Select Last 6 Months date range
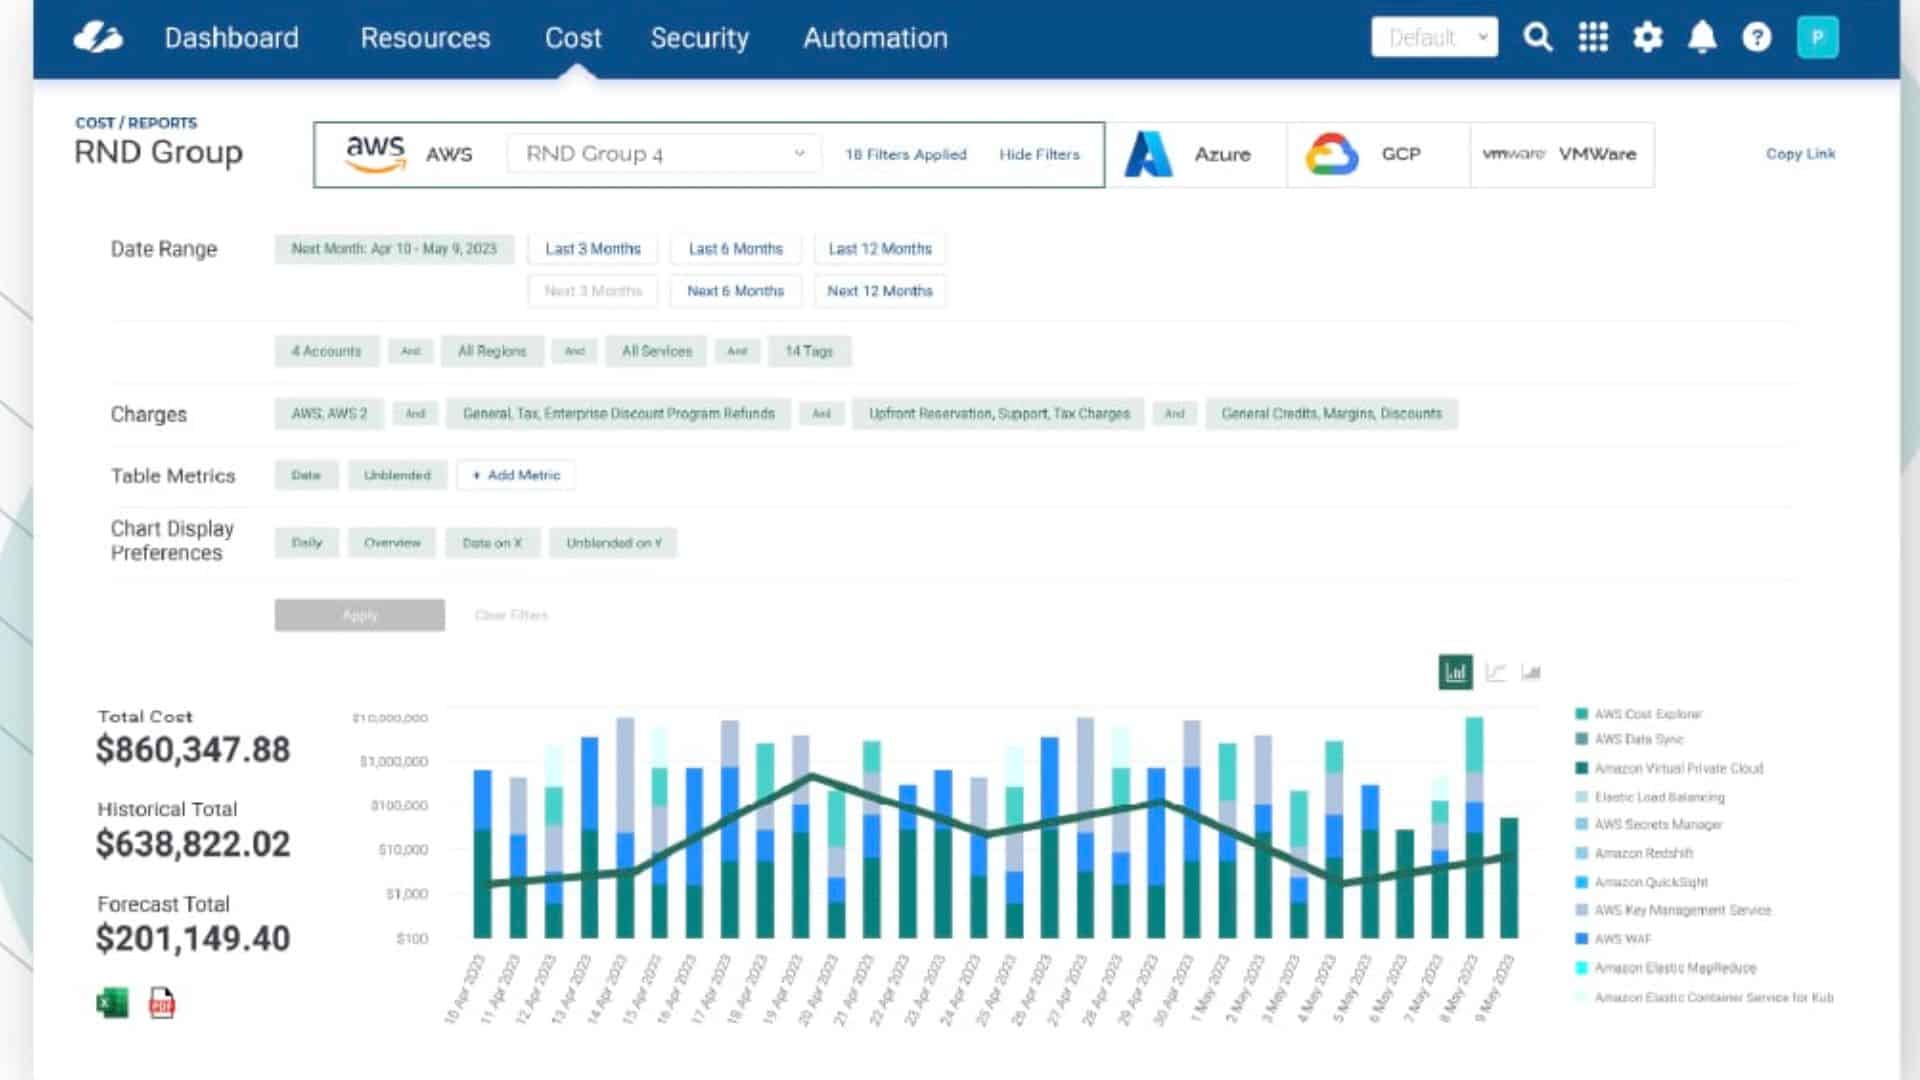This screenshot has width=1920, height=1080. point(735,249)
